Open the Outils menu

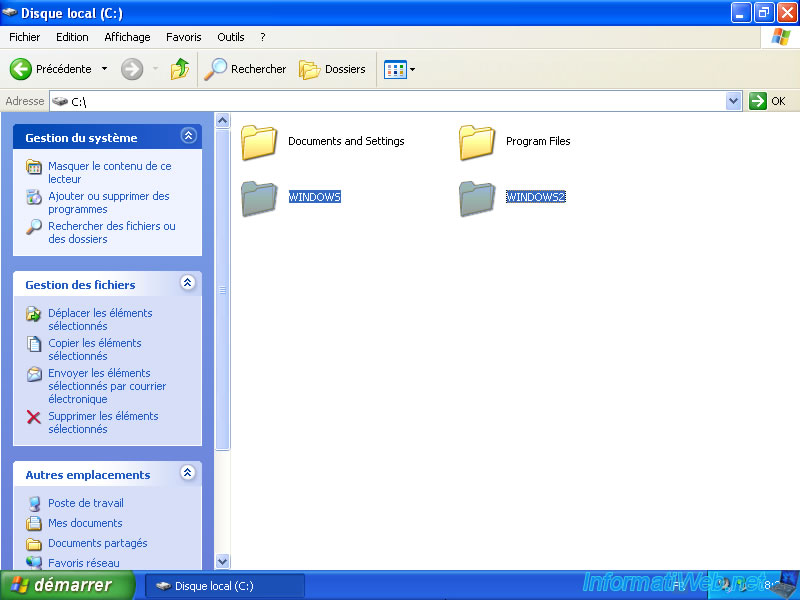click(231, 37)
